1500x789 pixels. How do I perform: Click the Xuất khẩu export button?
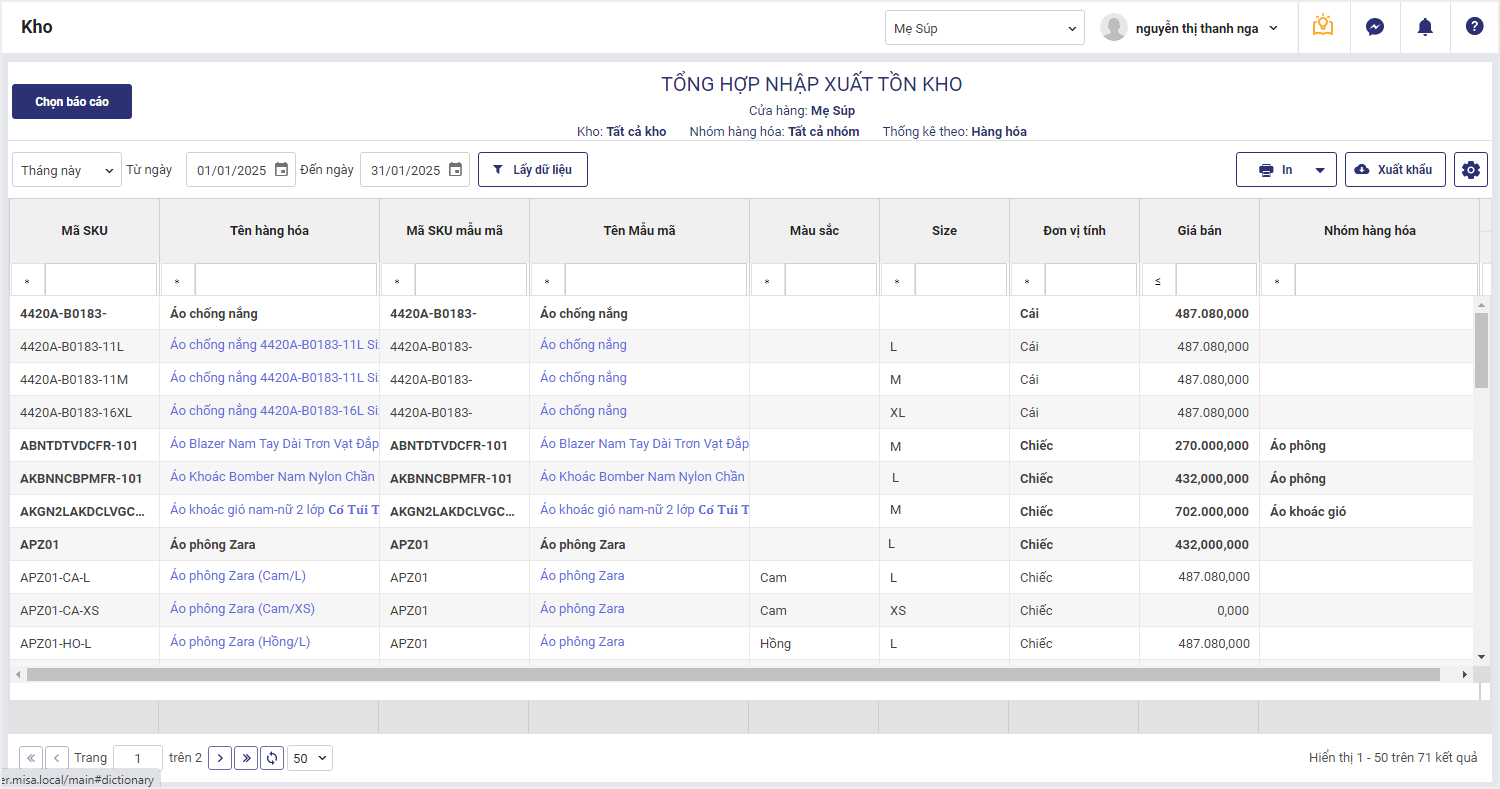pyautogui.click(x=1395, y=170)
